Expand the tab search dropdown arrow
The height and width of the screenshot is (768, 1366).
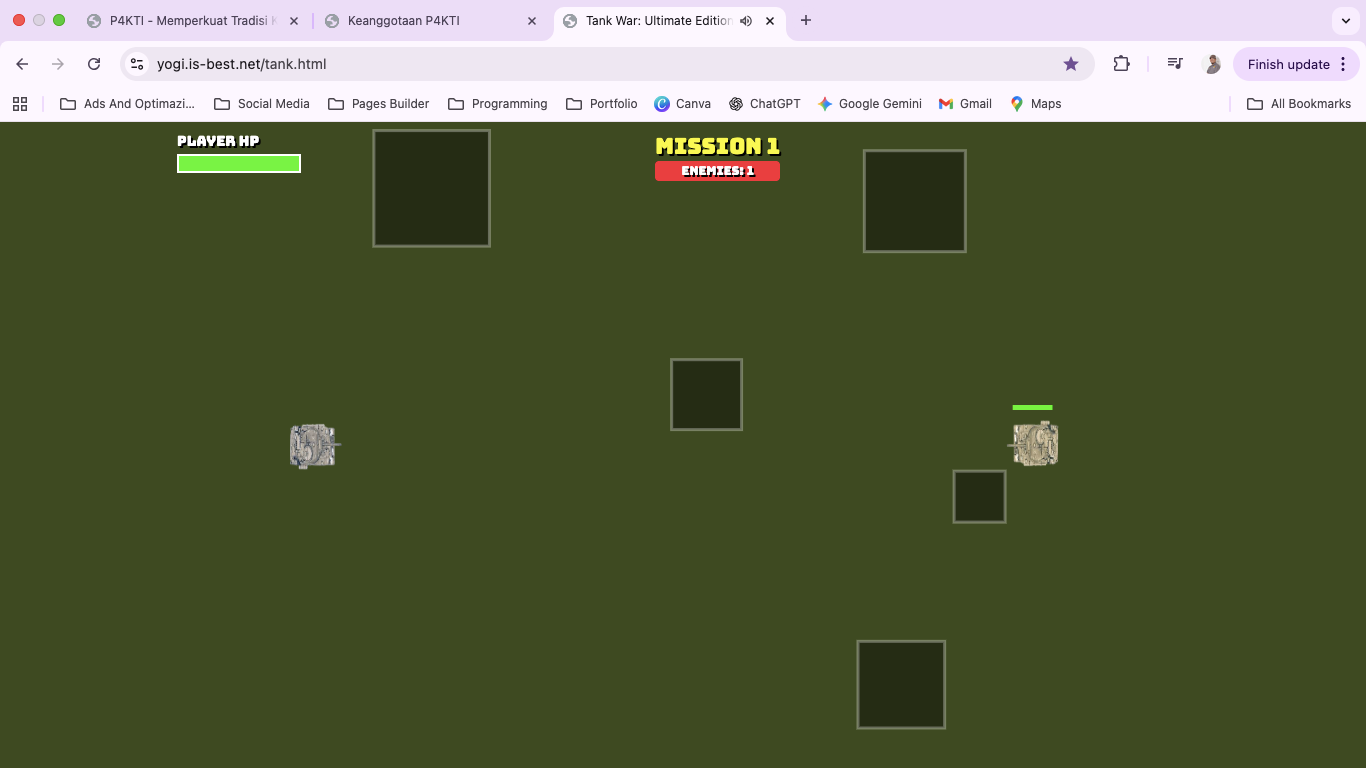coord(1345,21)
